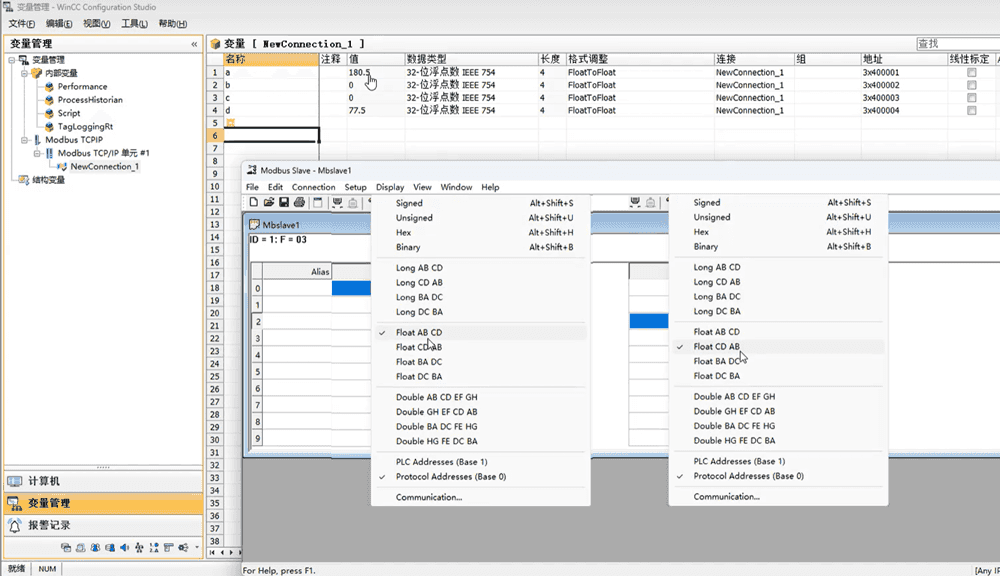The height and width of the screenshot is (576, 1000).
Task: Open 报警记录 bell navigation item
Action: click(48, 525)
